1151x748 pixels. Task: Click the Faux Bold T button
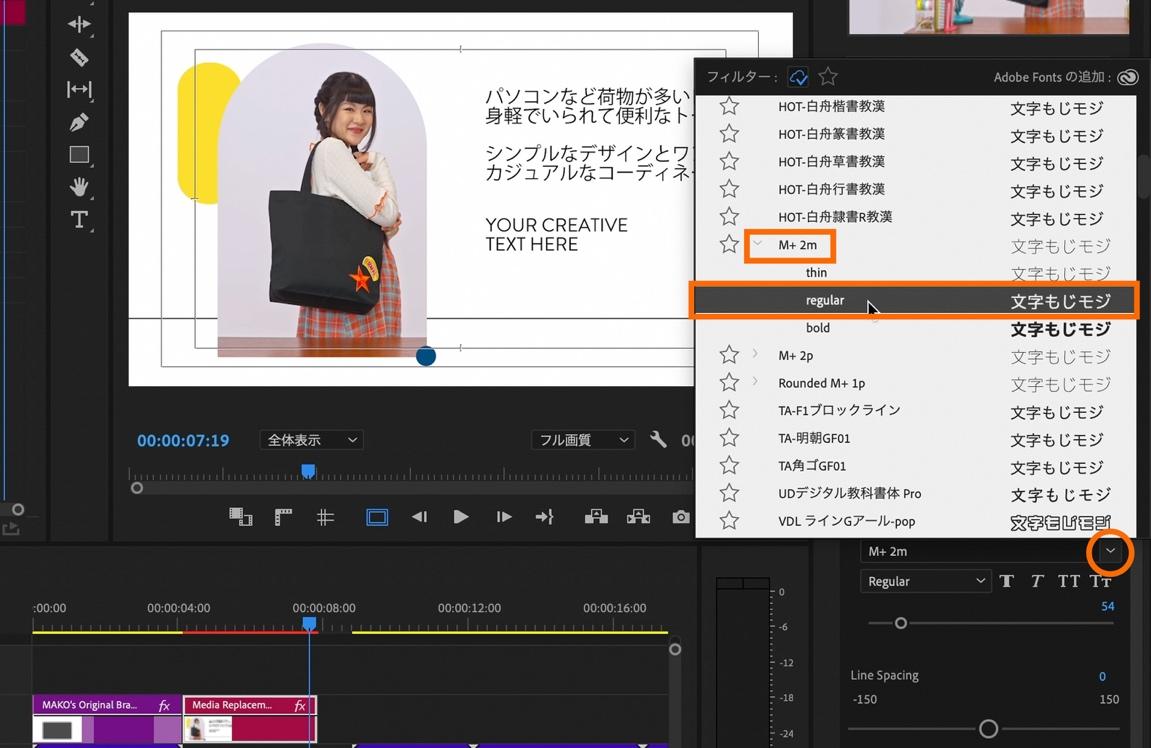click(1007, 581)
